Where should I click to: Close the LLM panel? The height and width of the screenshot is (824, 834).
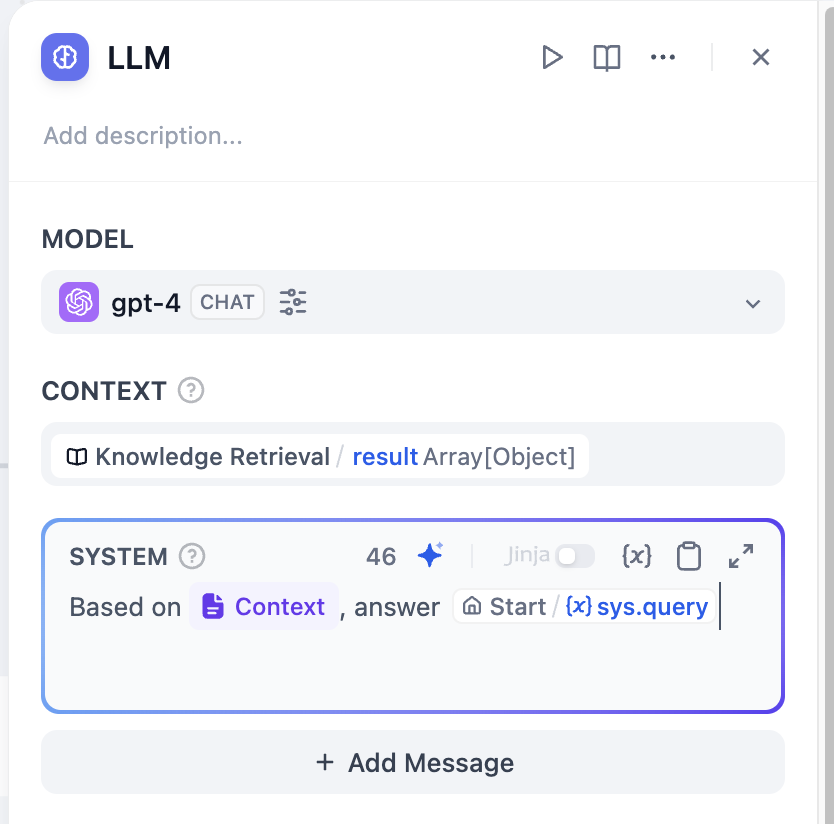coord(761,57)
